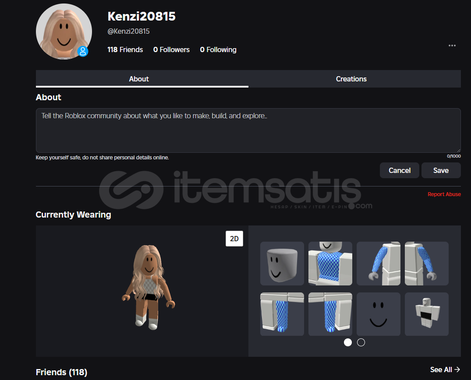Select the blue right arm item
This screenshot has width=471, height=380.
point(379,263)
